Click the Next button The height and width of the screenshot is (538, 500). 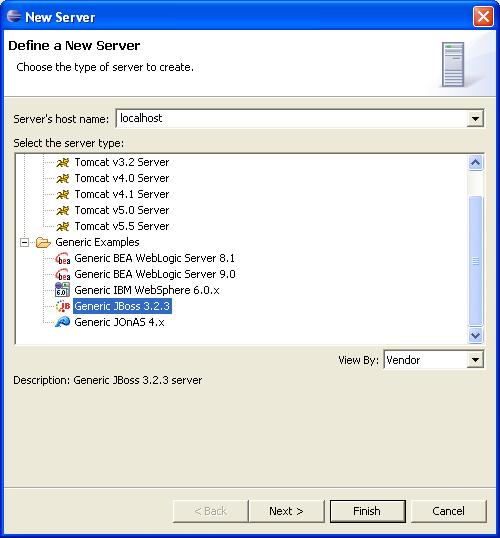click(286, 511)
